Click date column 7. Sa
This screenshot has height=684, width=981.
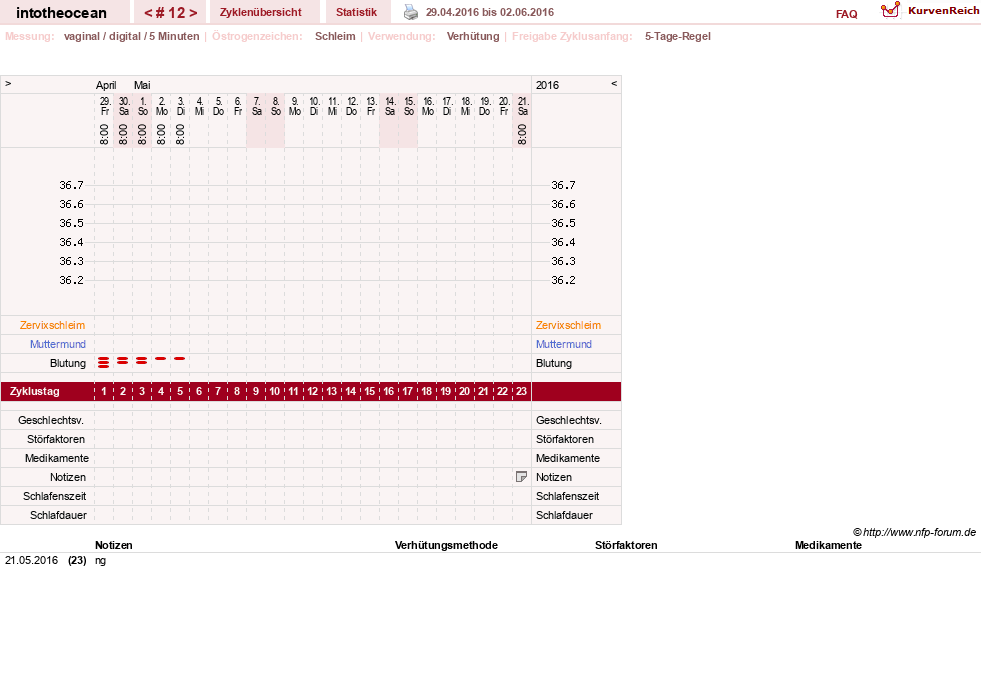tap(257, 106)
